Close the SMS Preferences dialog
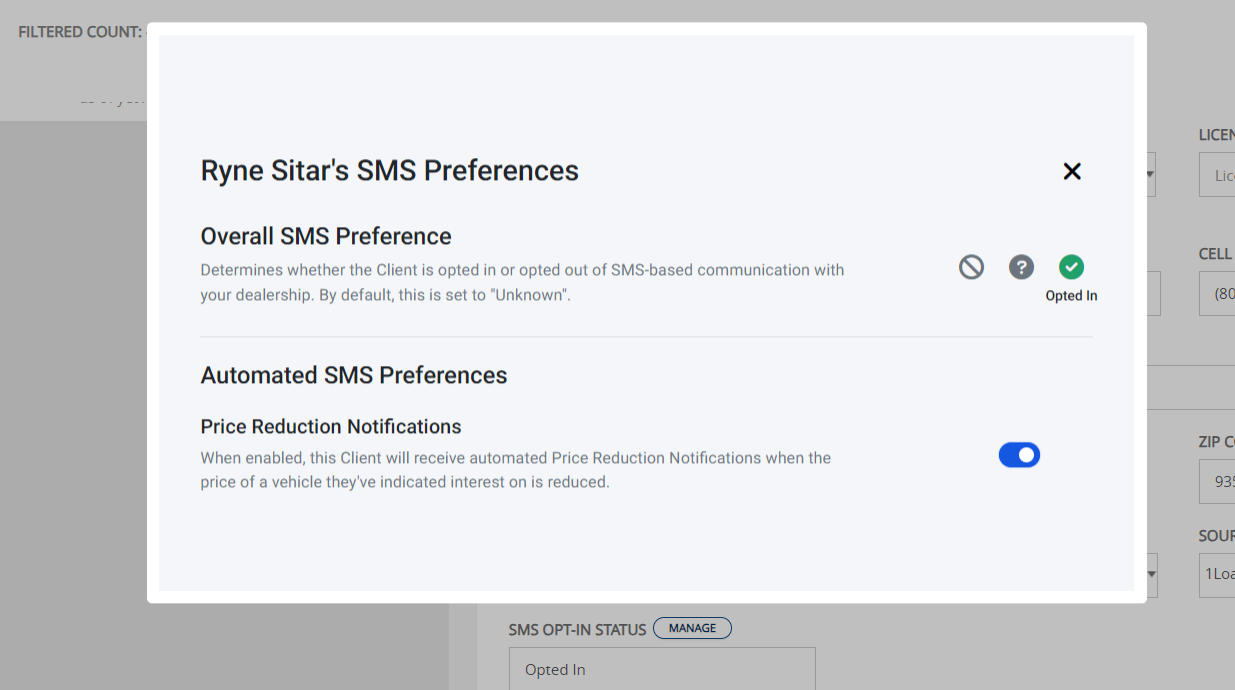 coord(1072,171)
